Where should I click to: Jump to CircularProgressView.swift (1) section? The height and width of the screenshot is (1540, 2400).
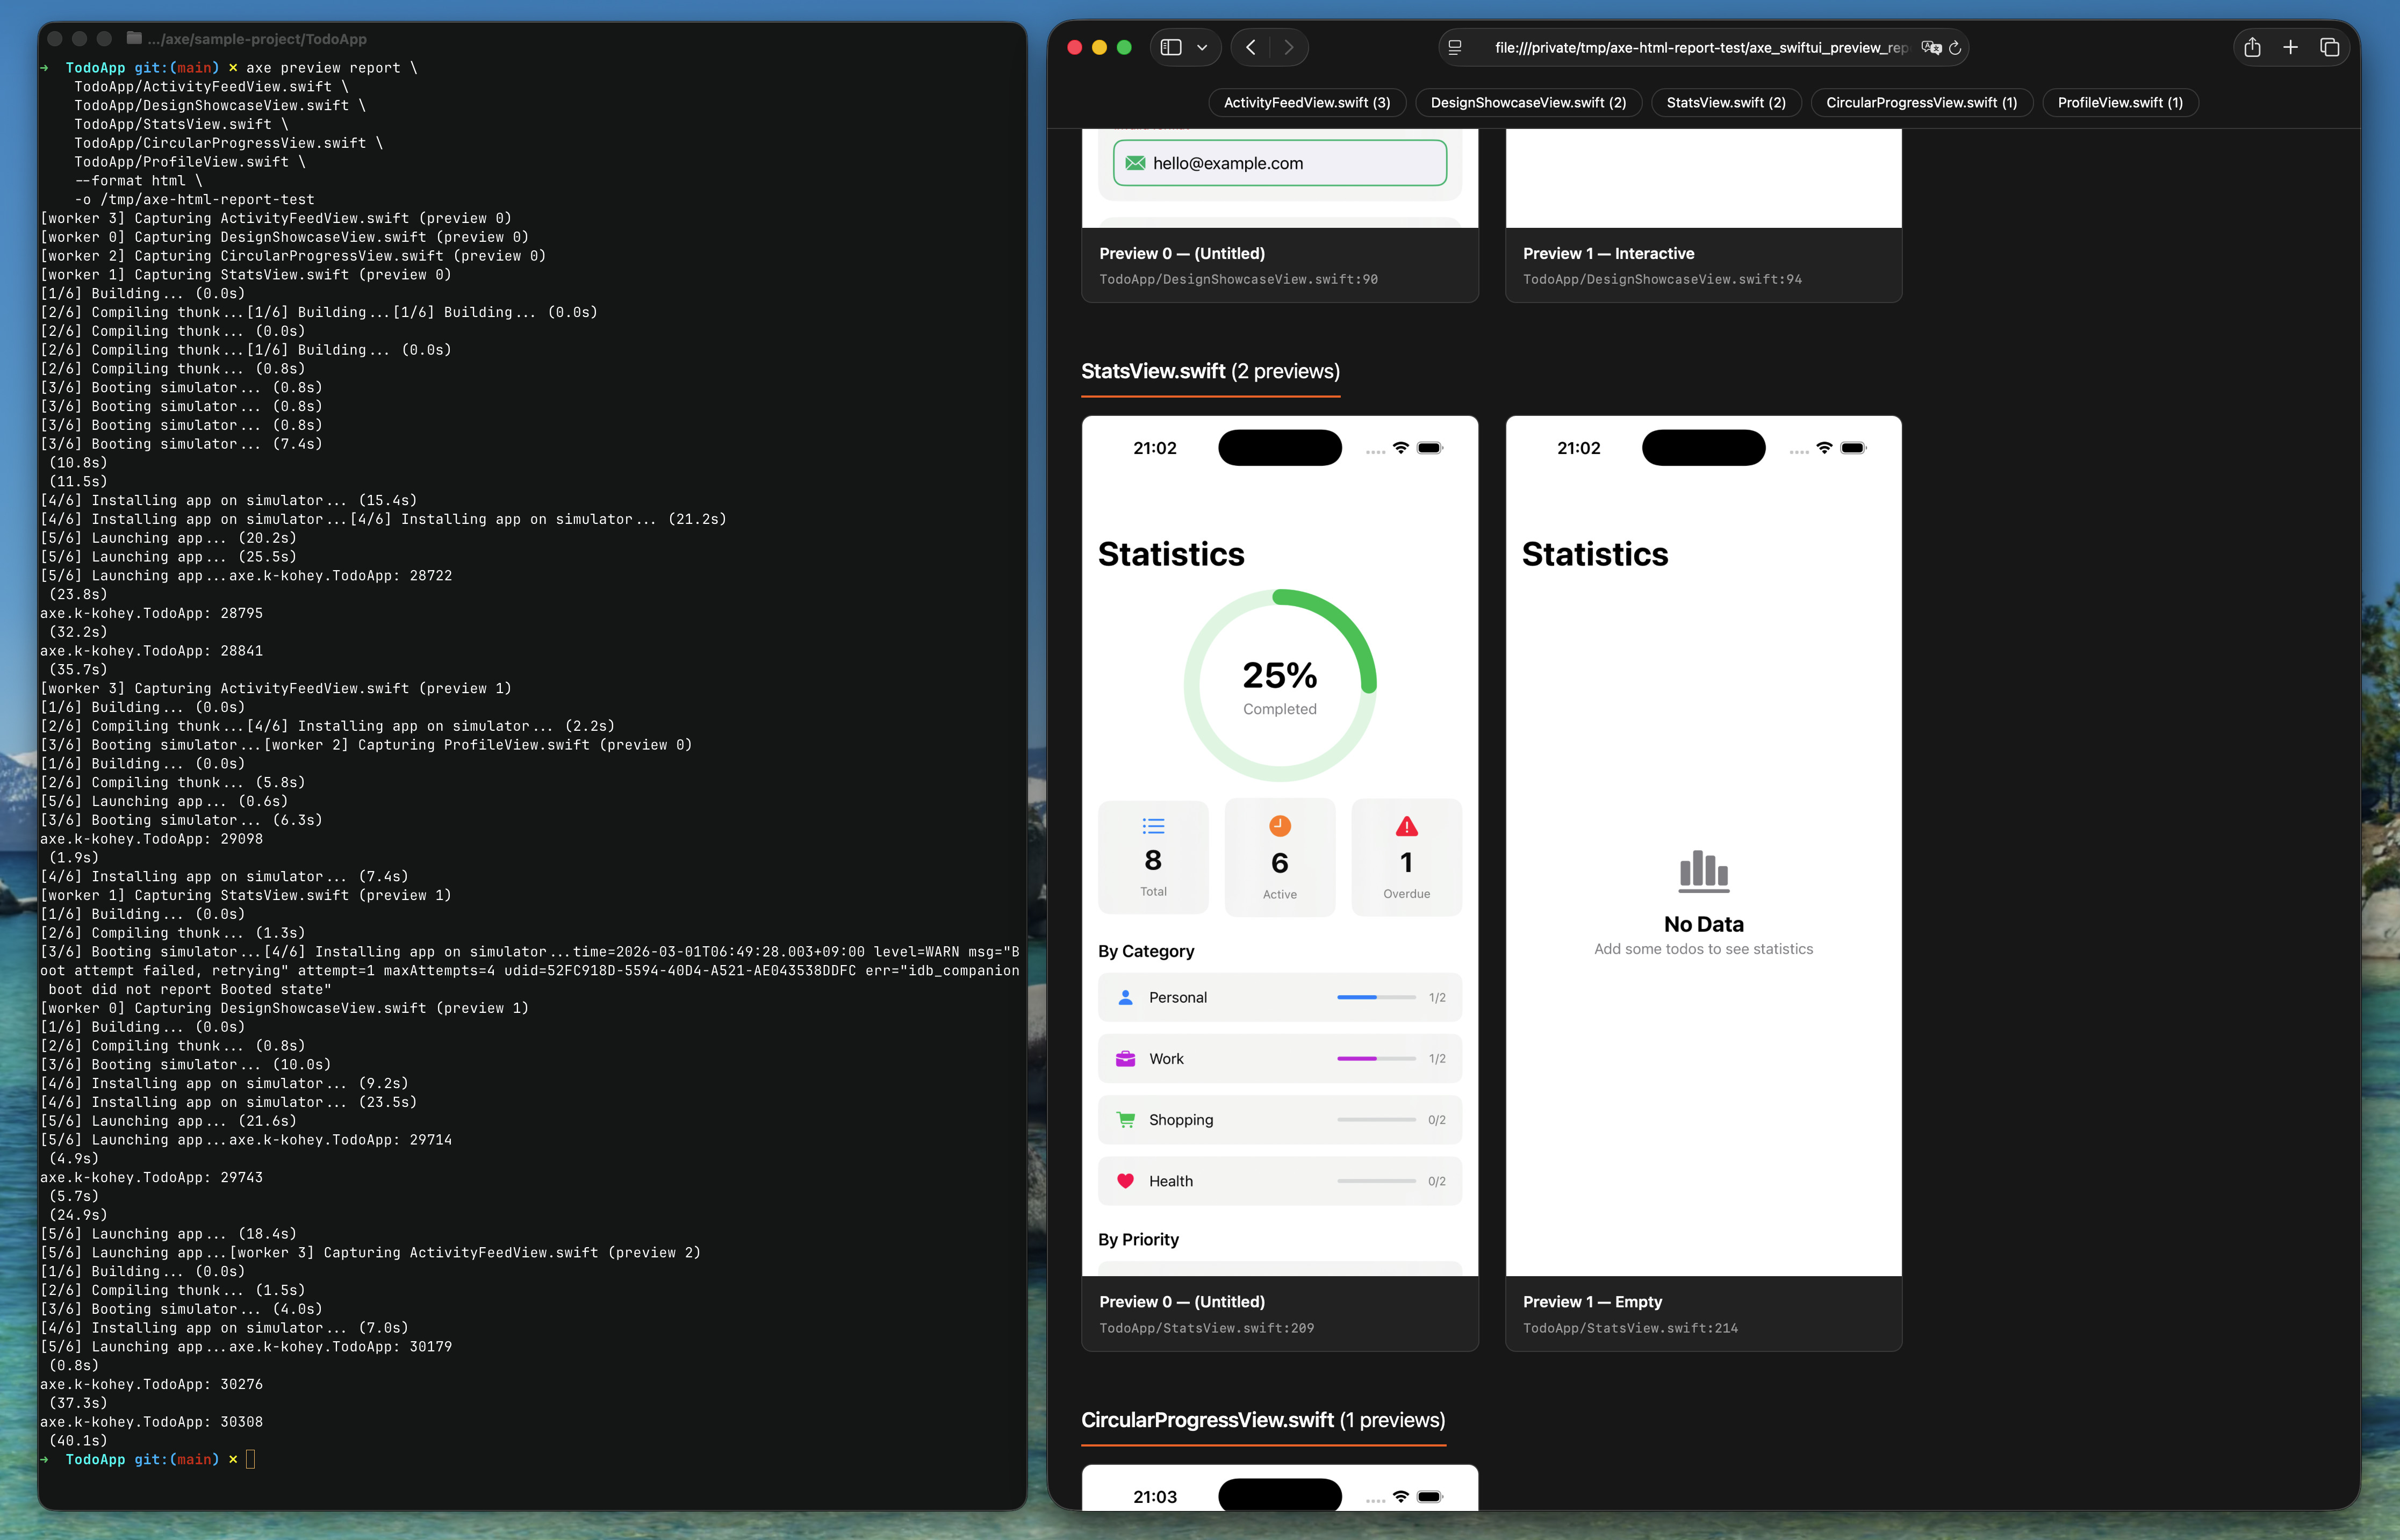click(1921, 102)
